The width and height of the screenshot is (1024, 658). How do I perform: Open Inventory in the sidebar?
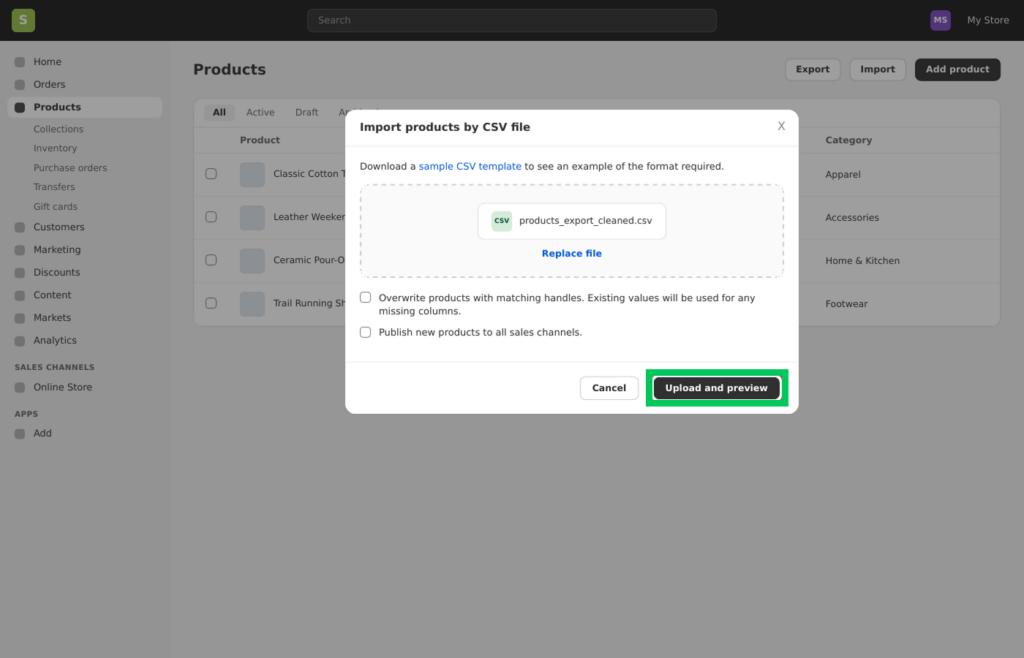click(55, 148)
